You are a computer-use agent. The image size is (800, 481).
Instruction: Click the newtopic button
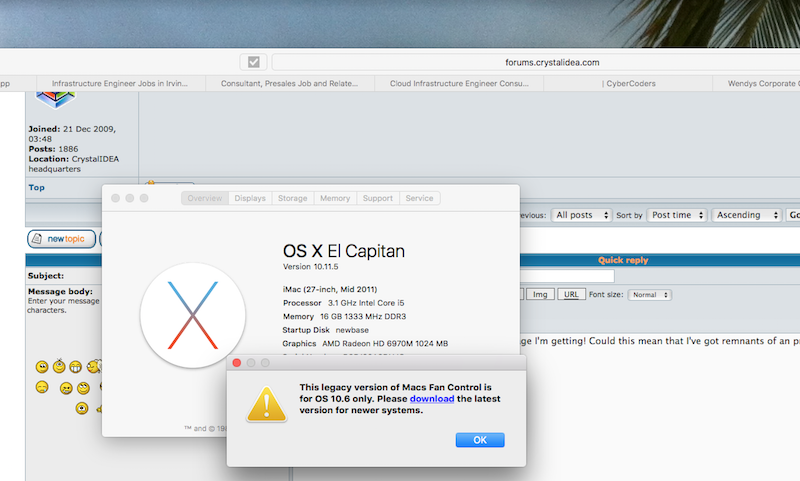pos(62,239)
